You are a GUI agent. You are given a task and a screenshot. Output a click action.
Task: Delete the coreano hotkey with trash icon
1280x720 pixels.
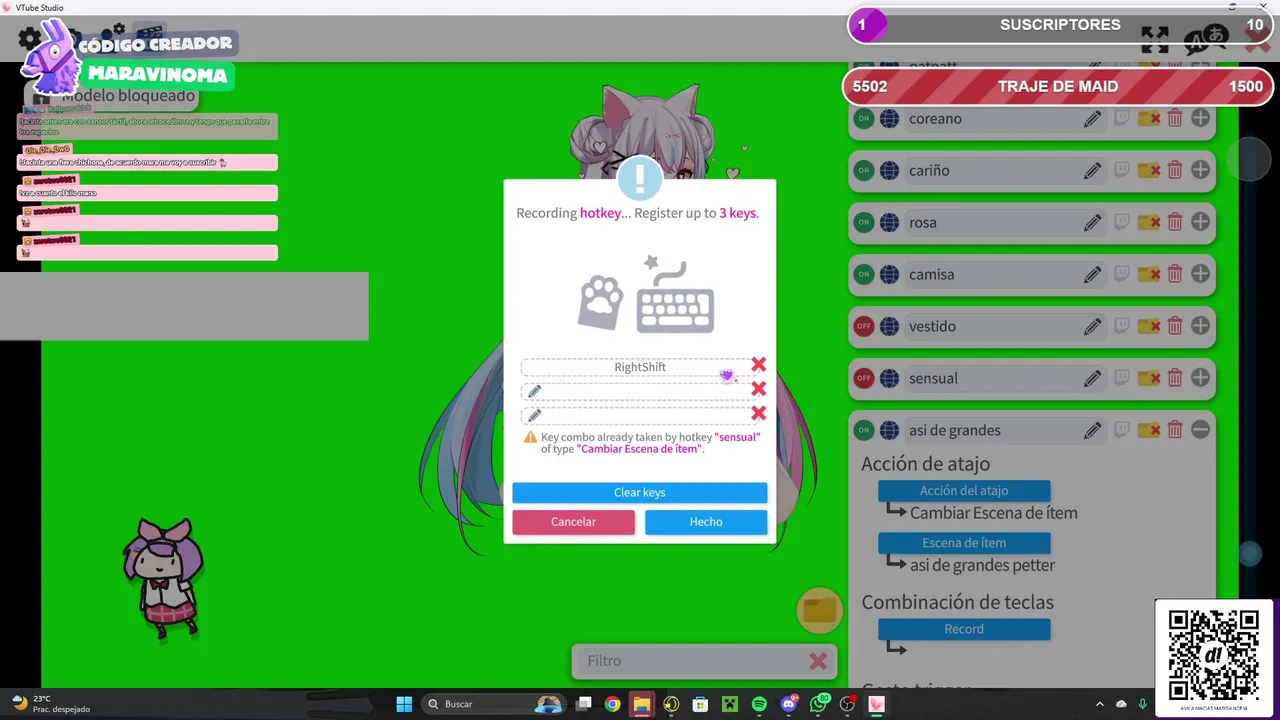click(x=1175, y=118)
